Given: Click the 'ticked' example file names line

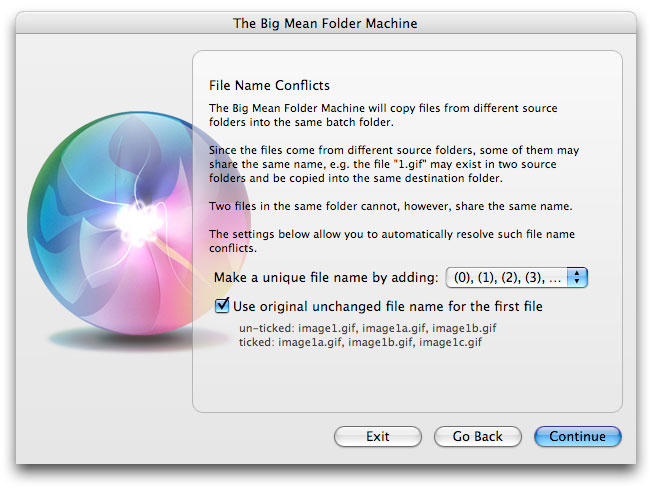Looking at the screenshot, I should [x=360, y=342].
